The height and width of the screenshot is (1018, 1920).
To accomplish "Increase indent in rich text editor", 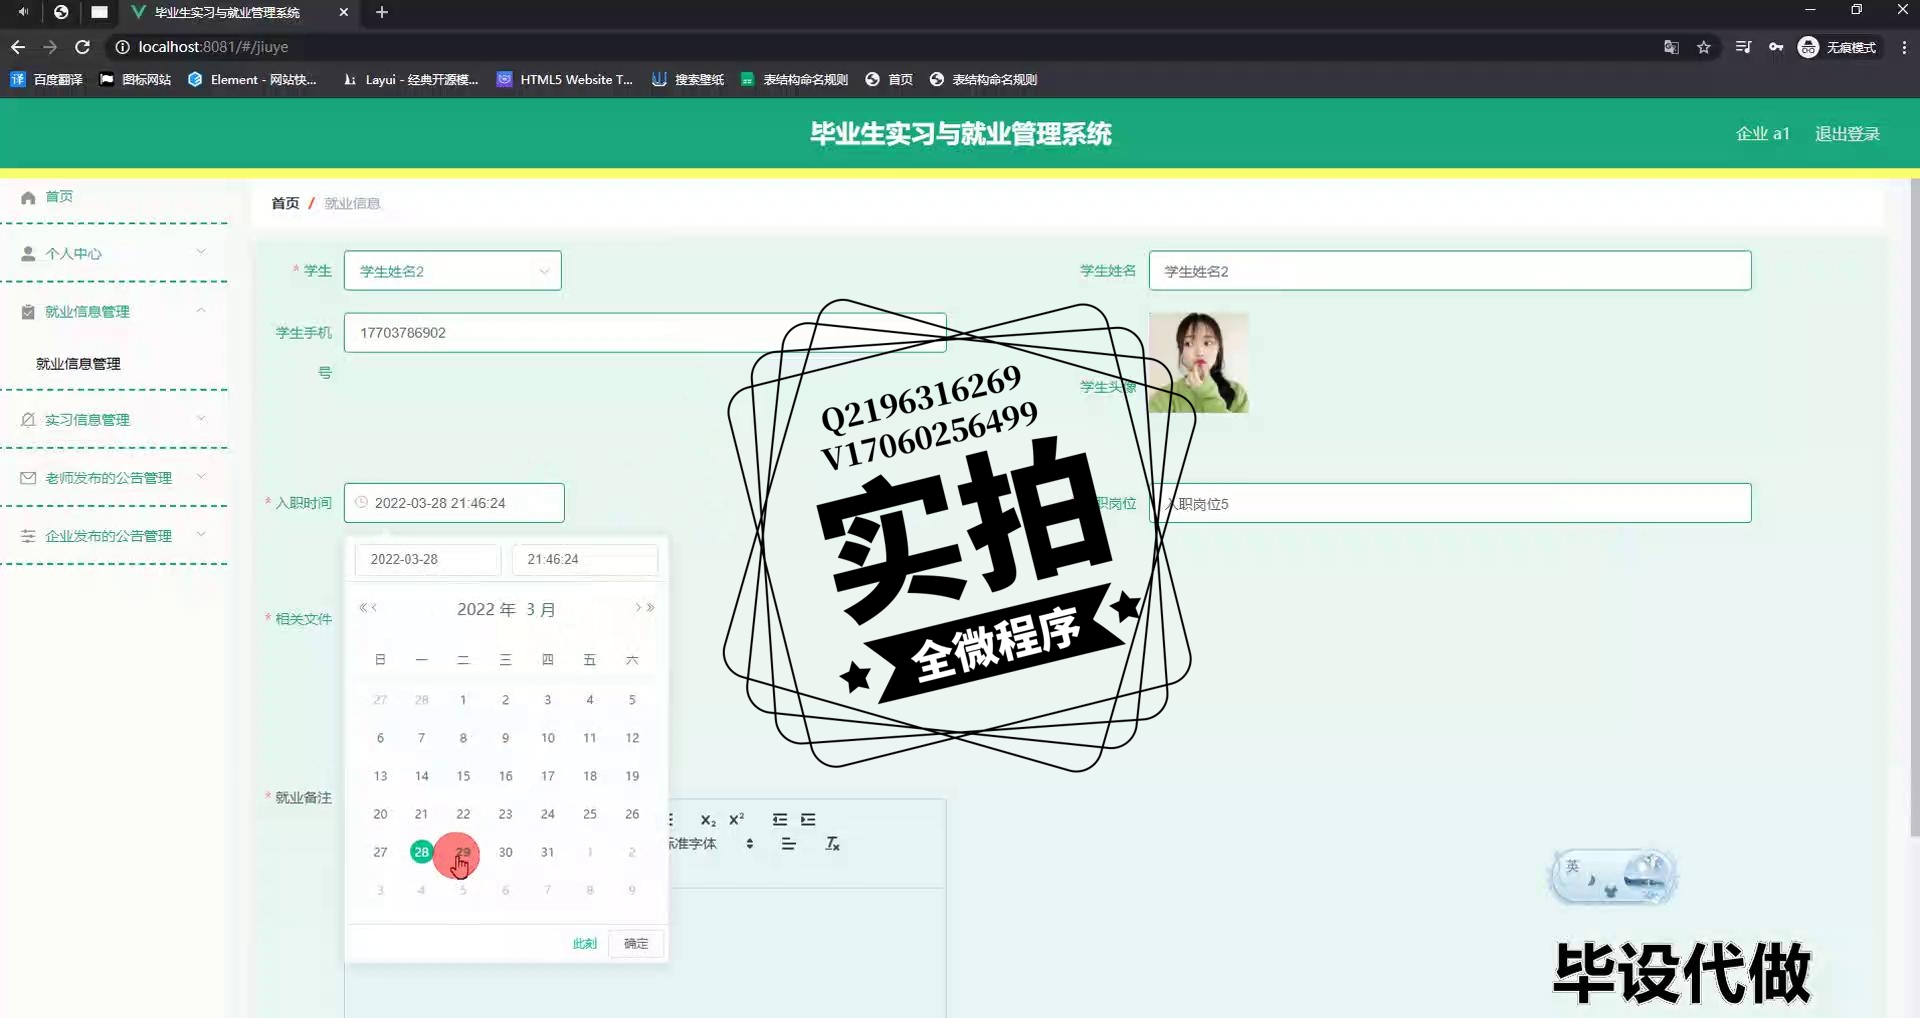I will [x=808, y=819].
